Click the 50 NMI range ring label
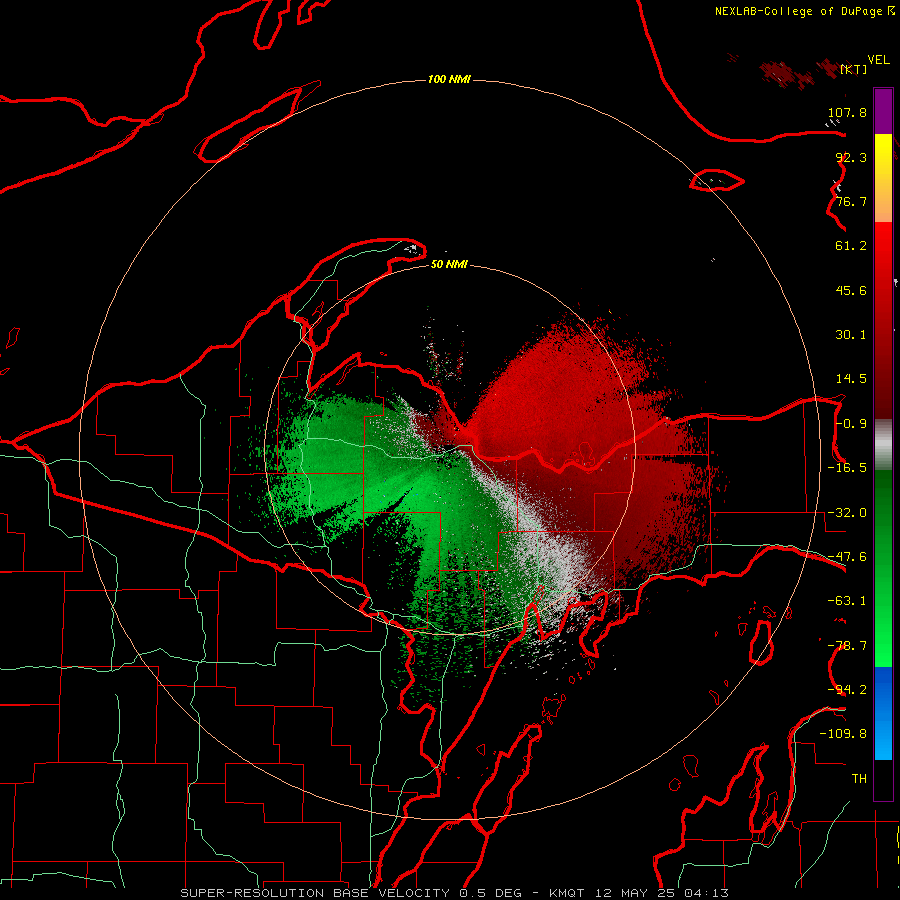Viewport: 900px width, 900px height. (x=449, y=264)
